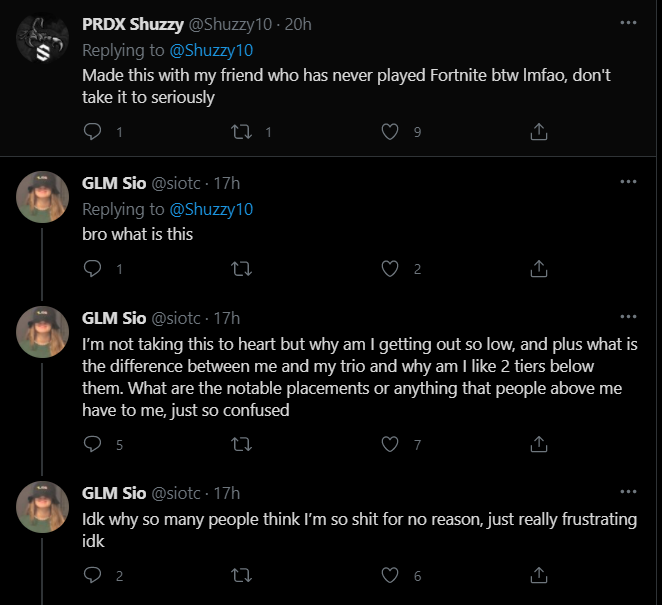Image resolution: width=662 pixels, height=605 pixels.
Task: Open more options on PRDX Shuzzy's tweet
Action: pos(628,22)
